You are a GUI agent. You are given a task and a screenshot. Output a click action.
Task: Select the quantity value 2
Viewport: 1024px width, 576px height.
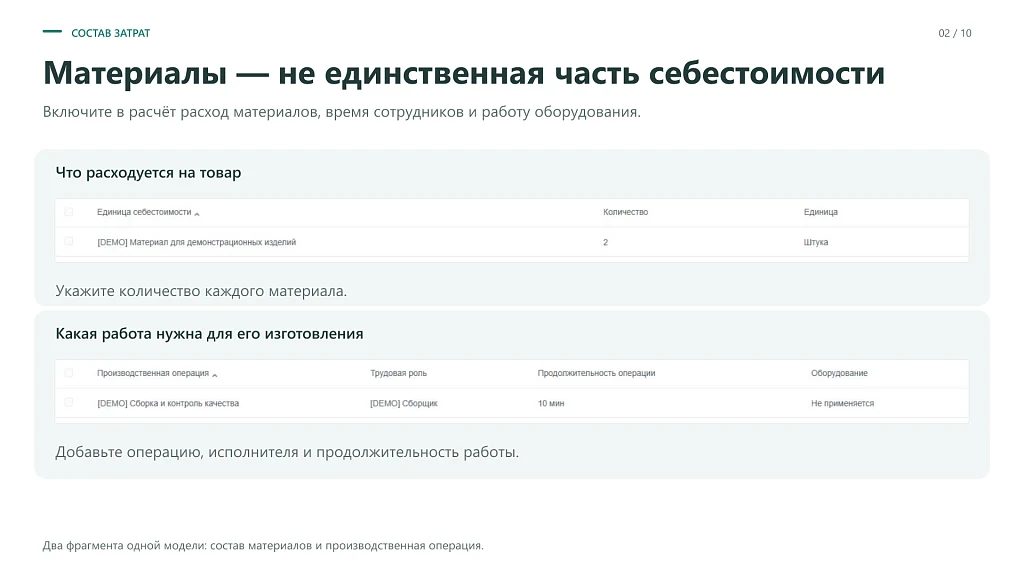coord(605,242)
